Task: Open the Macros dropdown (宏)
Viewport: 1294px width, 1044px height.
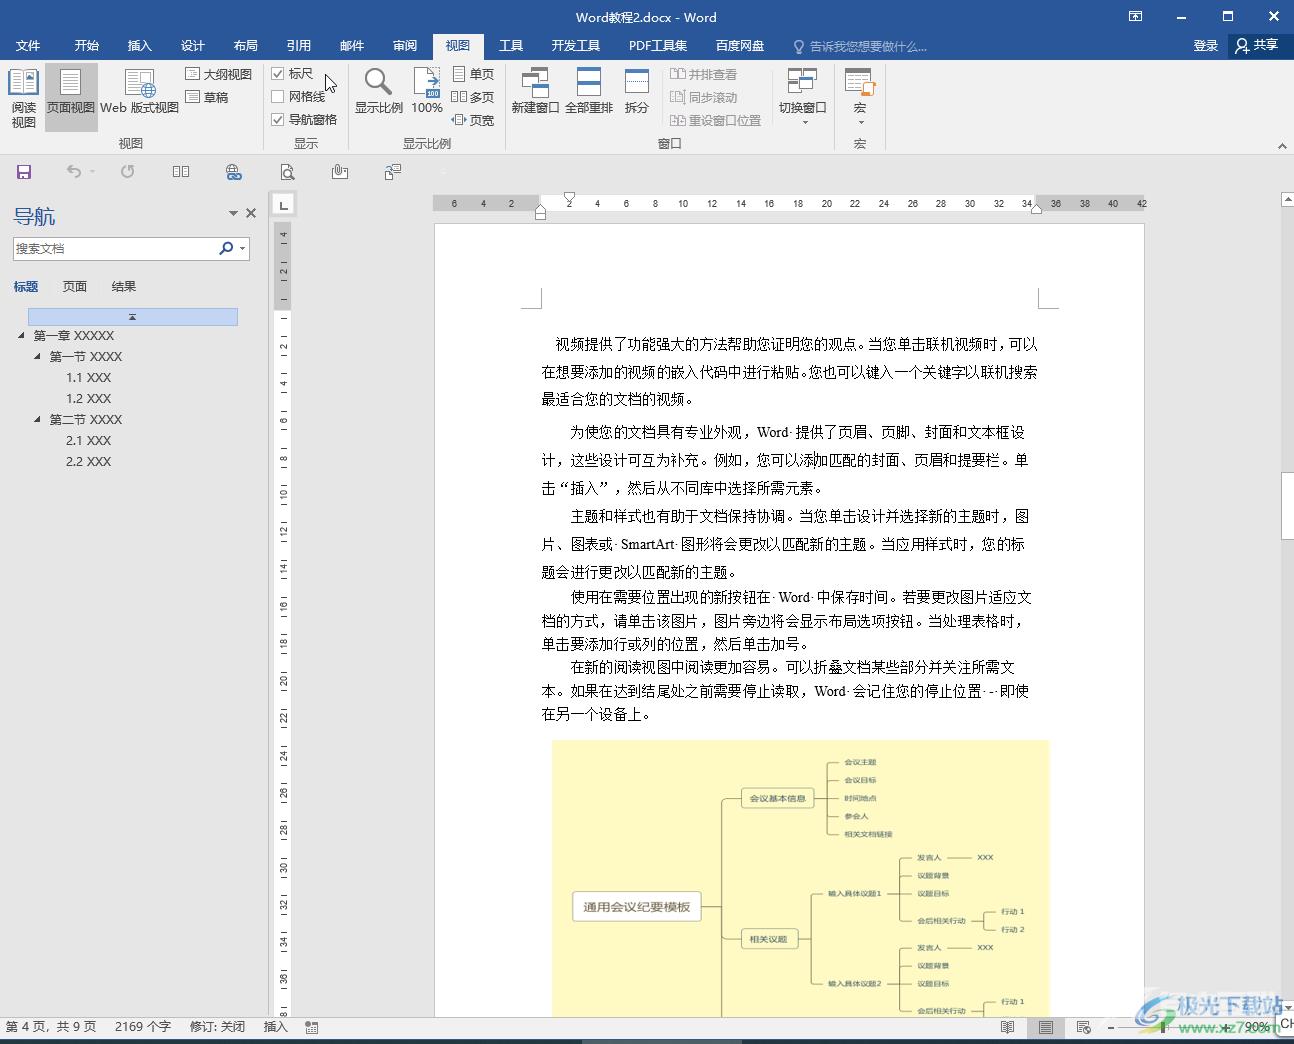Action: [860, 96]
